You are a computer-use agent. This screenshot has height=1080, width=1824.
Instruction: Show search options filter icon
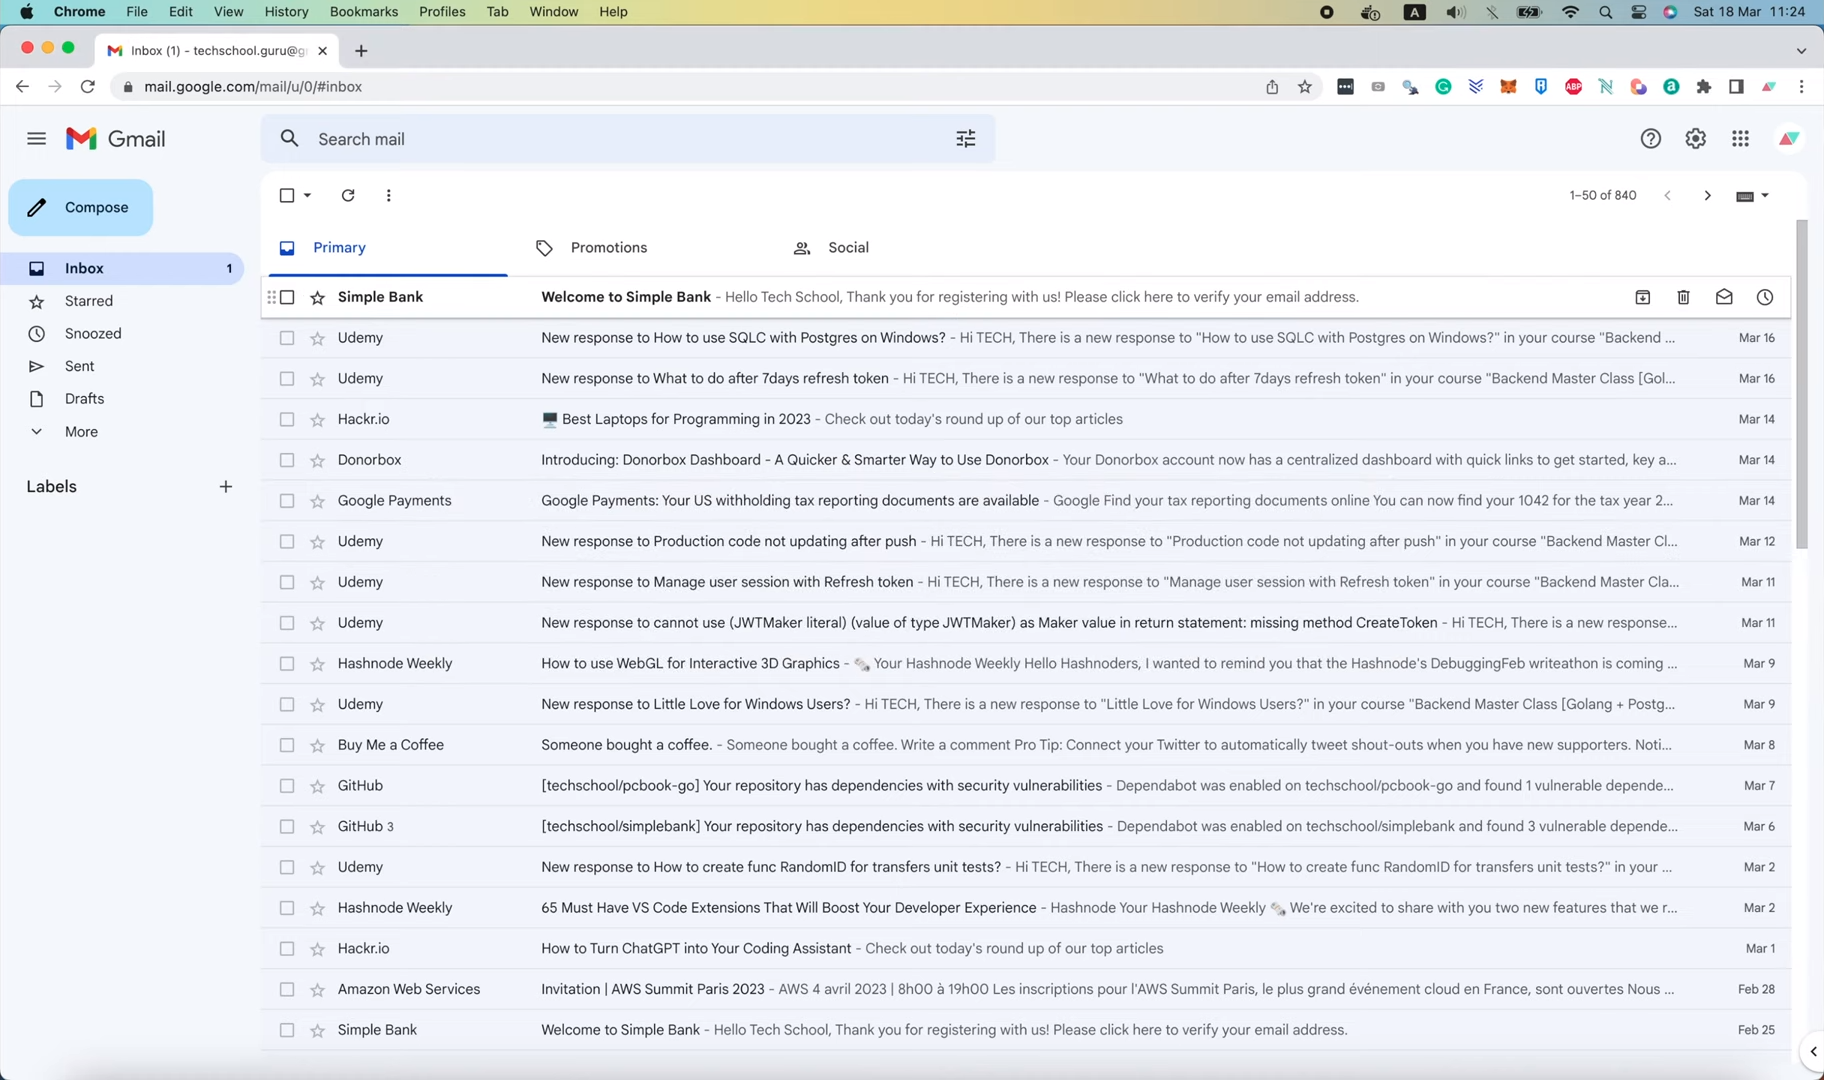point(965,139)
